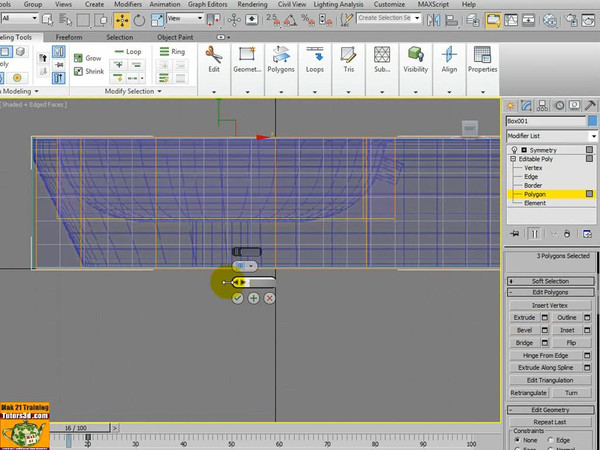This screenshot has height=450, width=600.
Task: Toggle Percent Snap in the toolbar
Action: (308, 20)
